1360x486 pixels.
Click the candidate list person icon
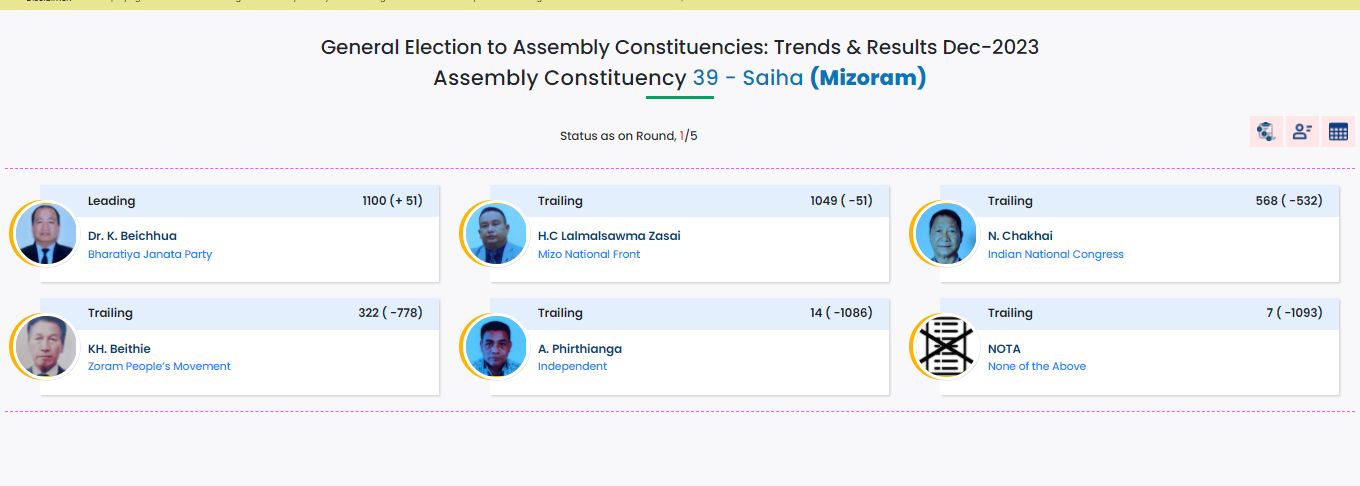[x=1302, y=131]
